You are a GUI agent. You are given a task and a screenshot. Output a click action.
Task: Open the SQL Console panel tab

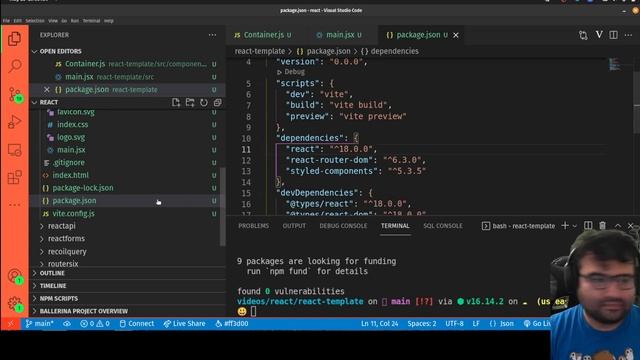point(443,226)
